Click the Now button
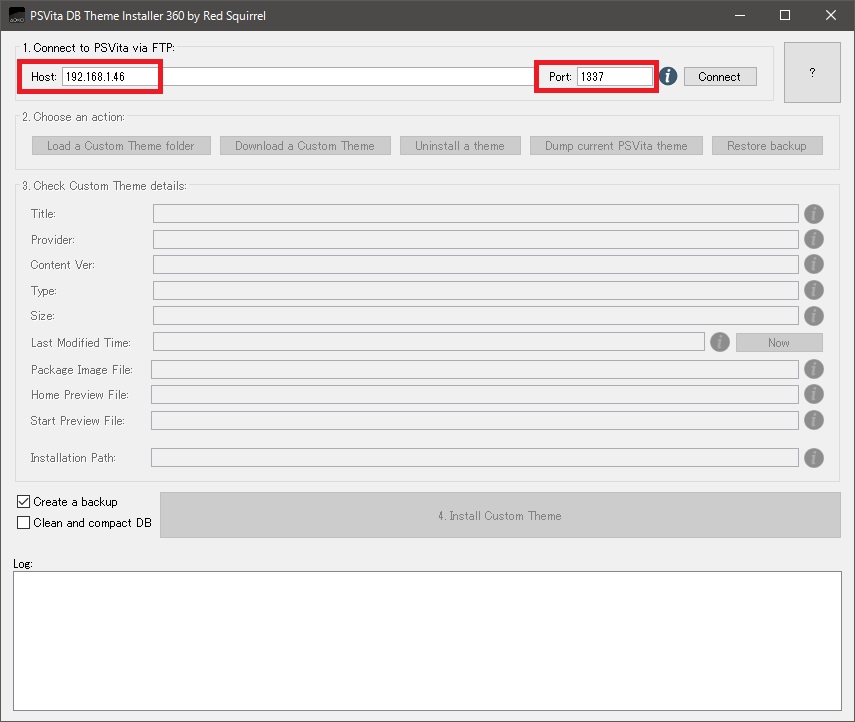 click(x=779, y=342)
